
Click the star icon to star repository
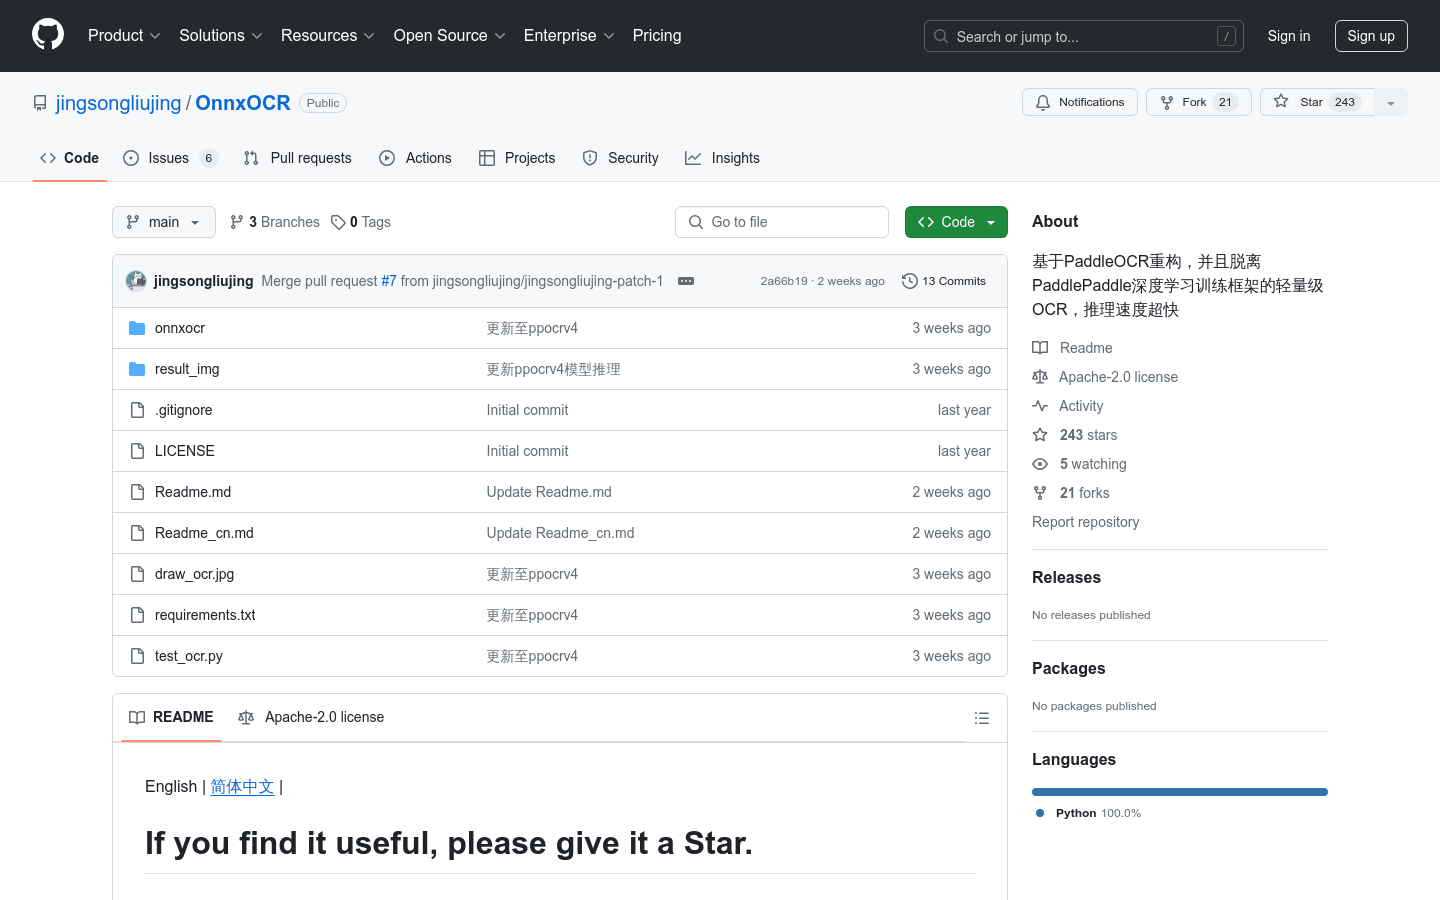[x=1281, y=101]
